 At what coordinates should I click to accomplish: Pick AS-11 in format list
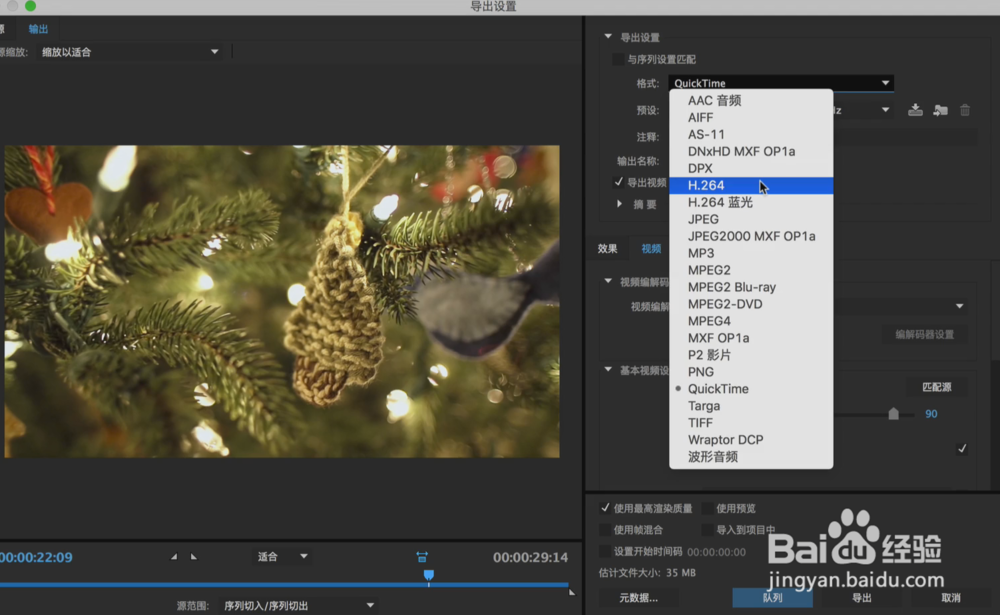pos(751,134)
